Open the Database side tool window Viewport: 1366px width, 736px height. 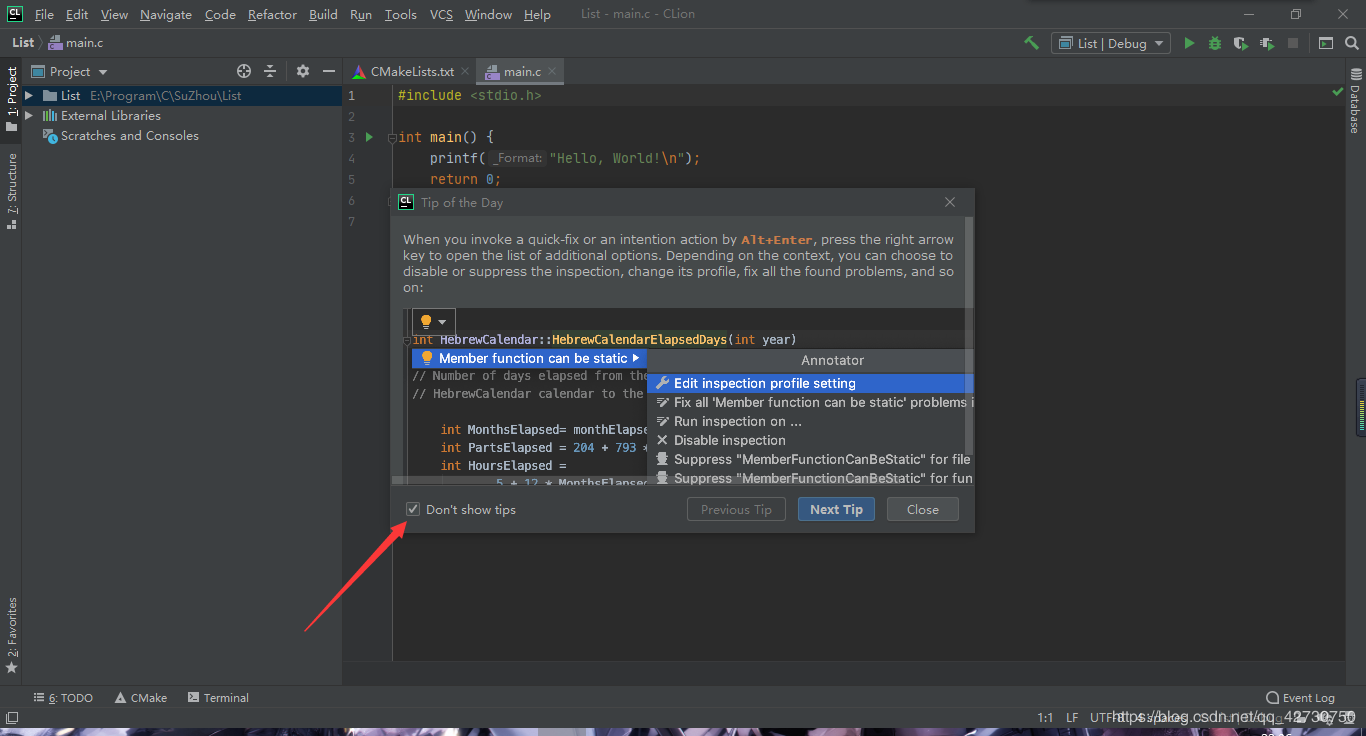[1356, 101]
